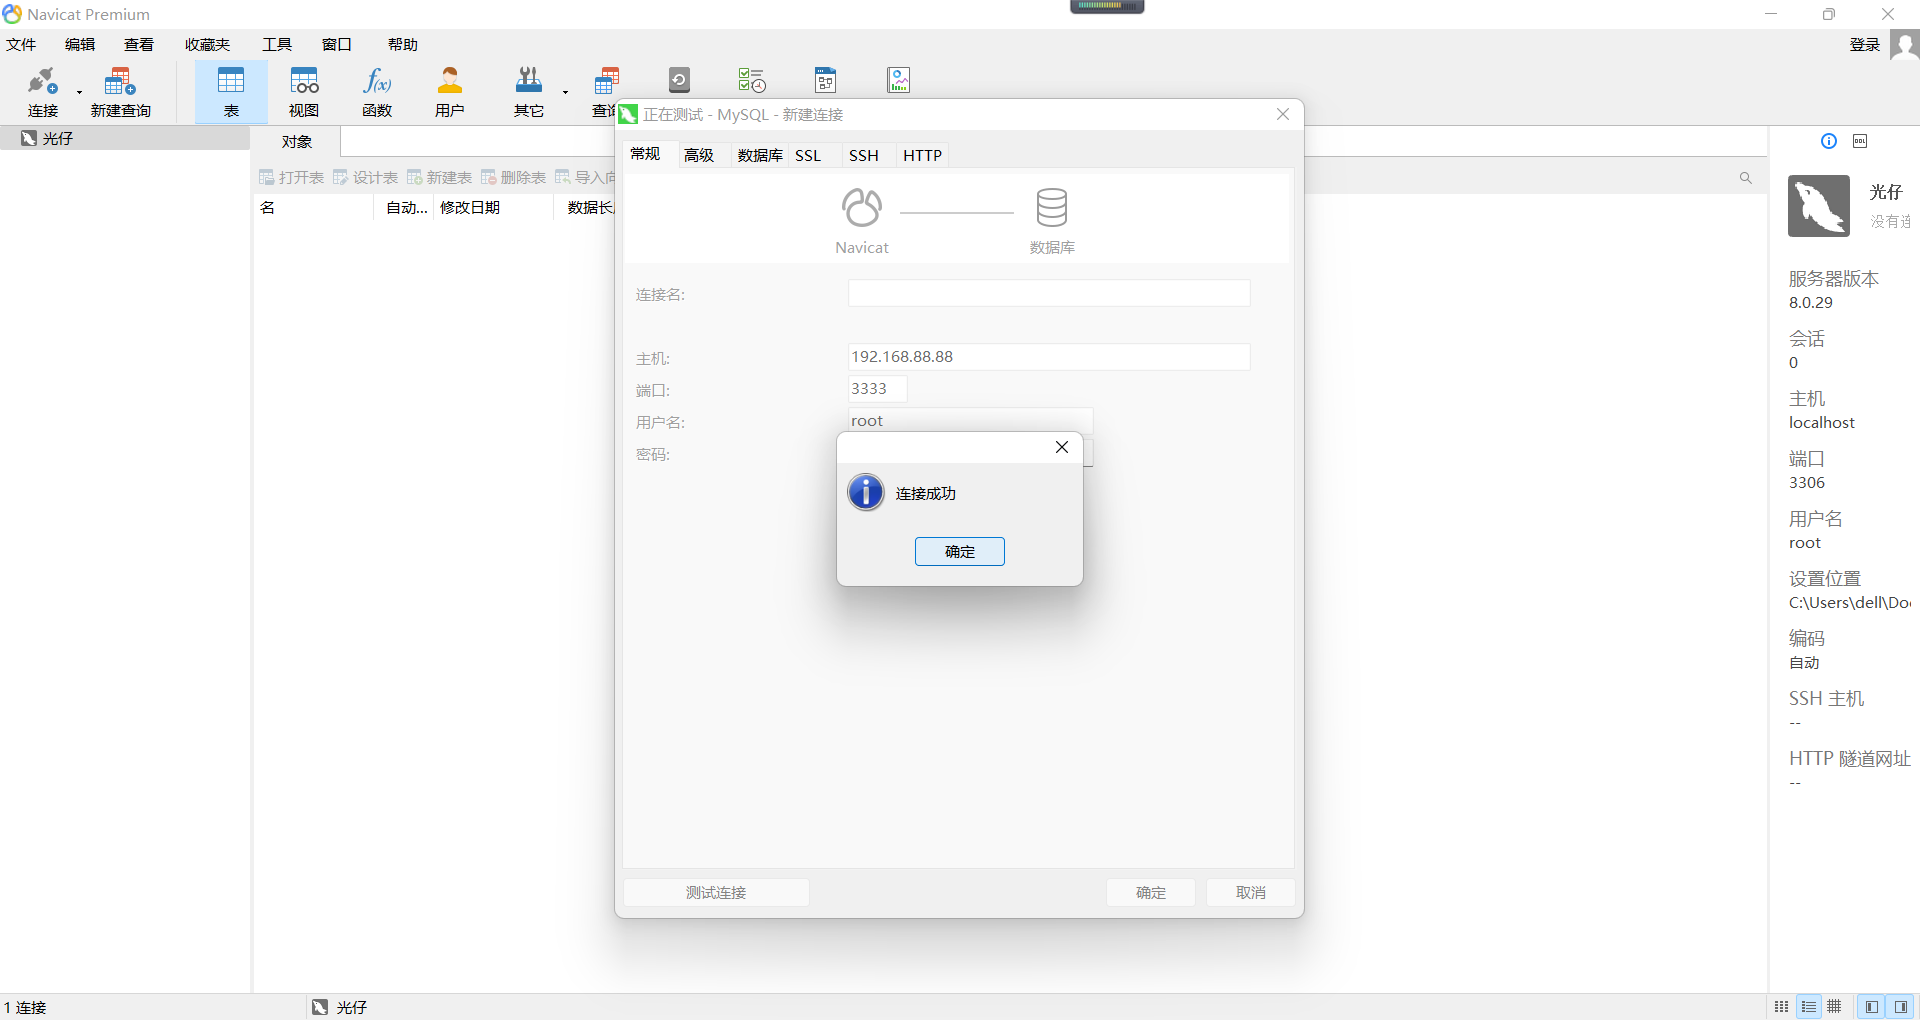The height and width of the screenshot is (1020, 1920).
Task: Open the 工具 (Tools) menu
Action: pos(277,45)
